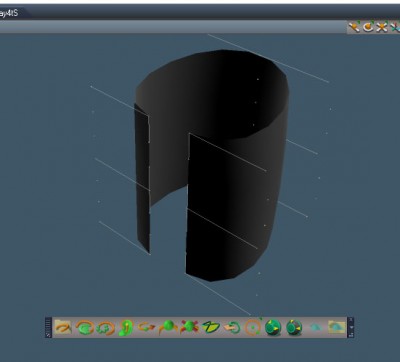
Task: Click the green ear-shaped figure icon
Action: pos(126,328)
